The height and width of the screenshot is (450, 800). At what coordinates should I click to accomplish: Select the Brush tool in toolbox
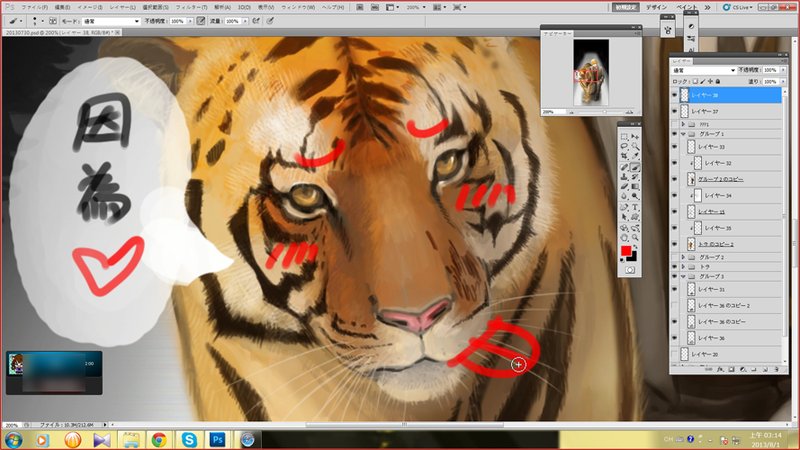tap(635, 167)
